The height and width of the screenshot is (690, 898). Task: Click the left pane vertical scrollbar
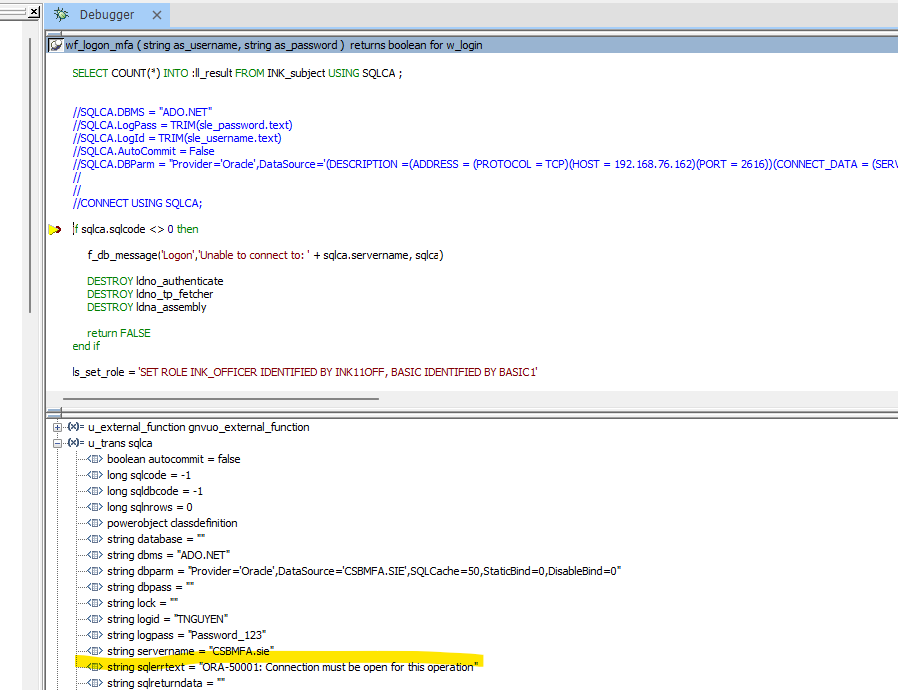(x=30, y=175)
